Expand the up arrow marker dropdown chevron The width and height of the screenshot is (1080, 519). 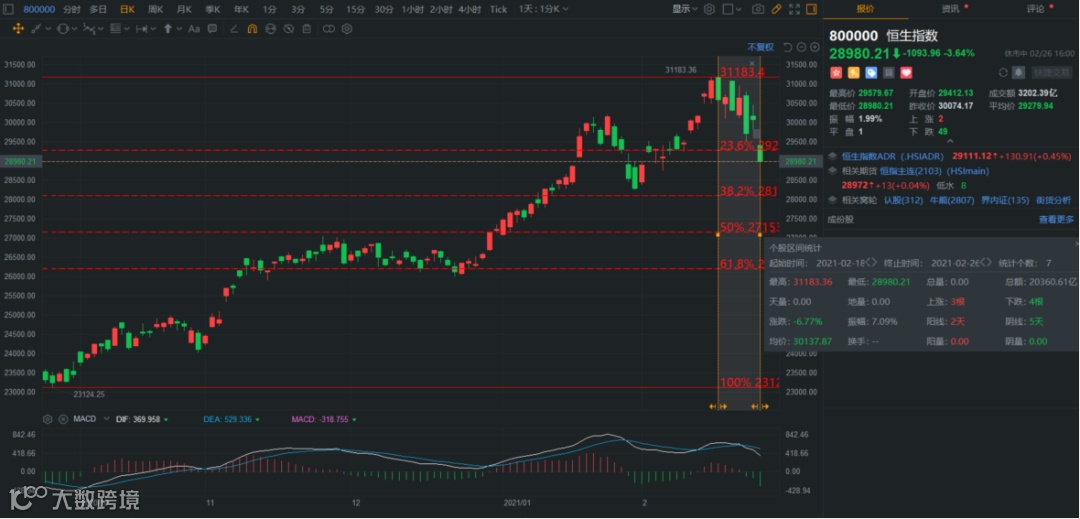tap(179, 29)
